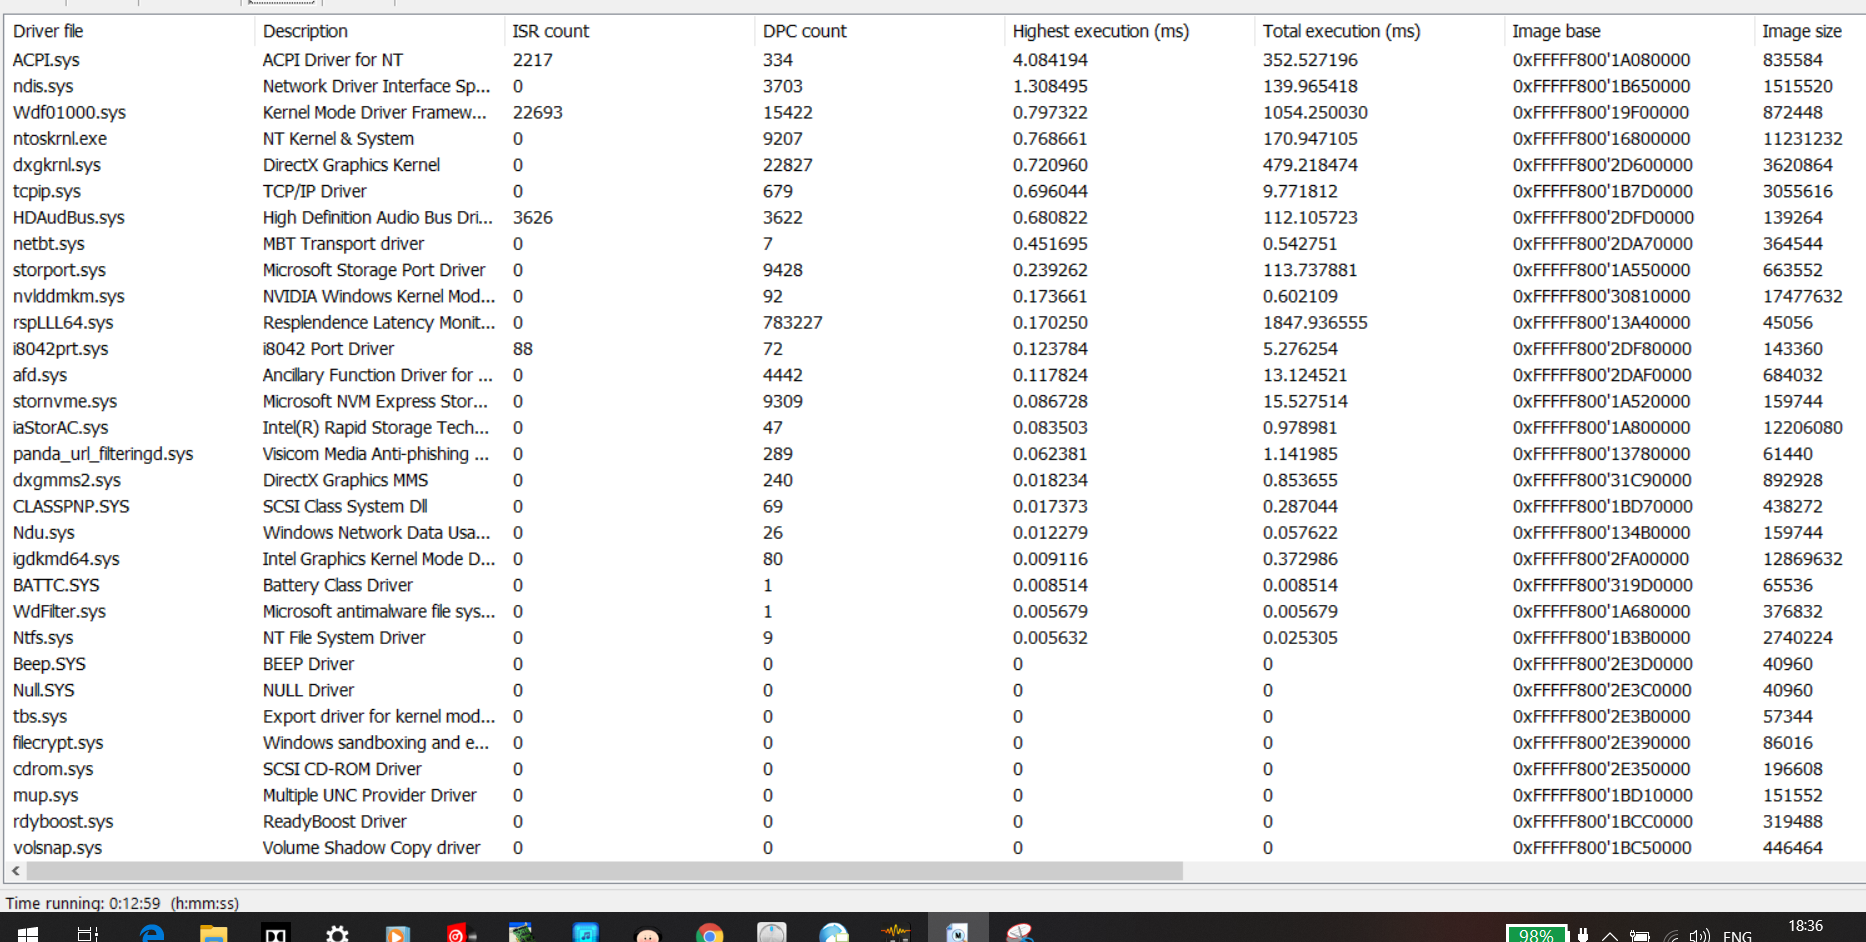The height and width of the screenshot is (942, 1866).
Task: Launch Microsoft Edge from the taskbar
Action: (x=151, y=934)
